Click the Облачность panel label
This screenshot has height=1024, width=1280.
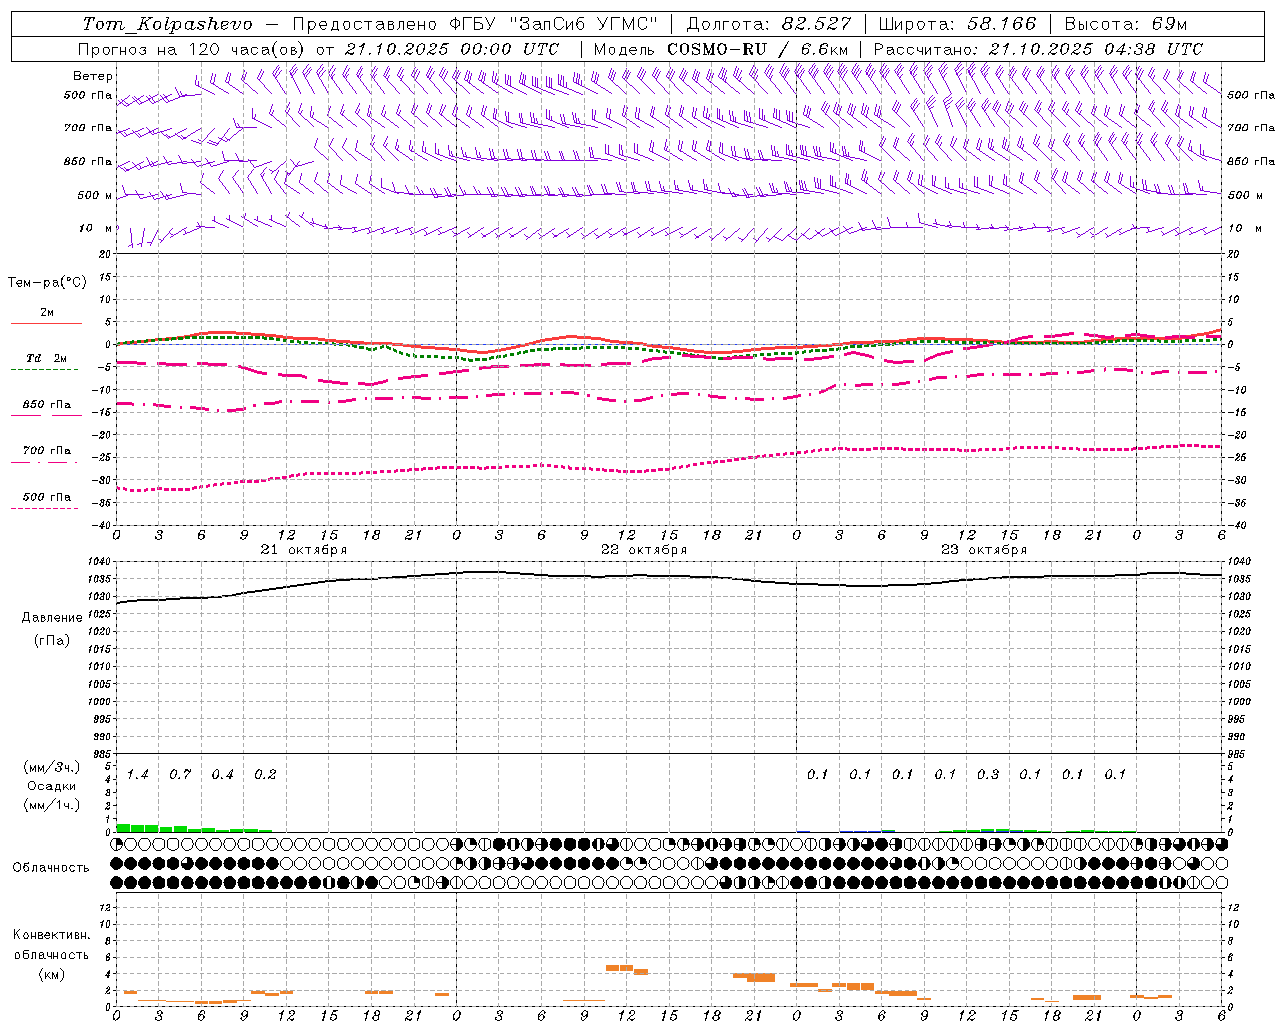click(51, 868)
